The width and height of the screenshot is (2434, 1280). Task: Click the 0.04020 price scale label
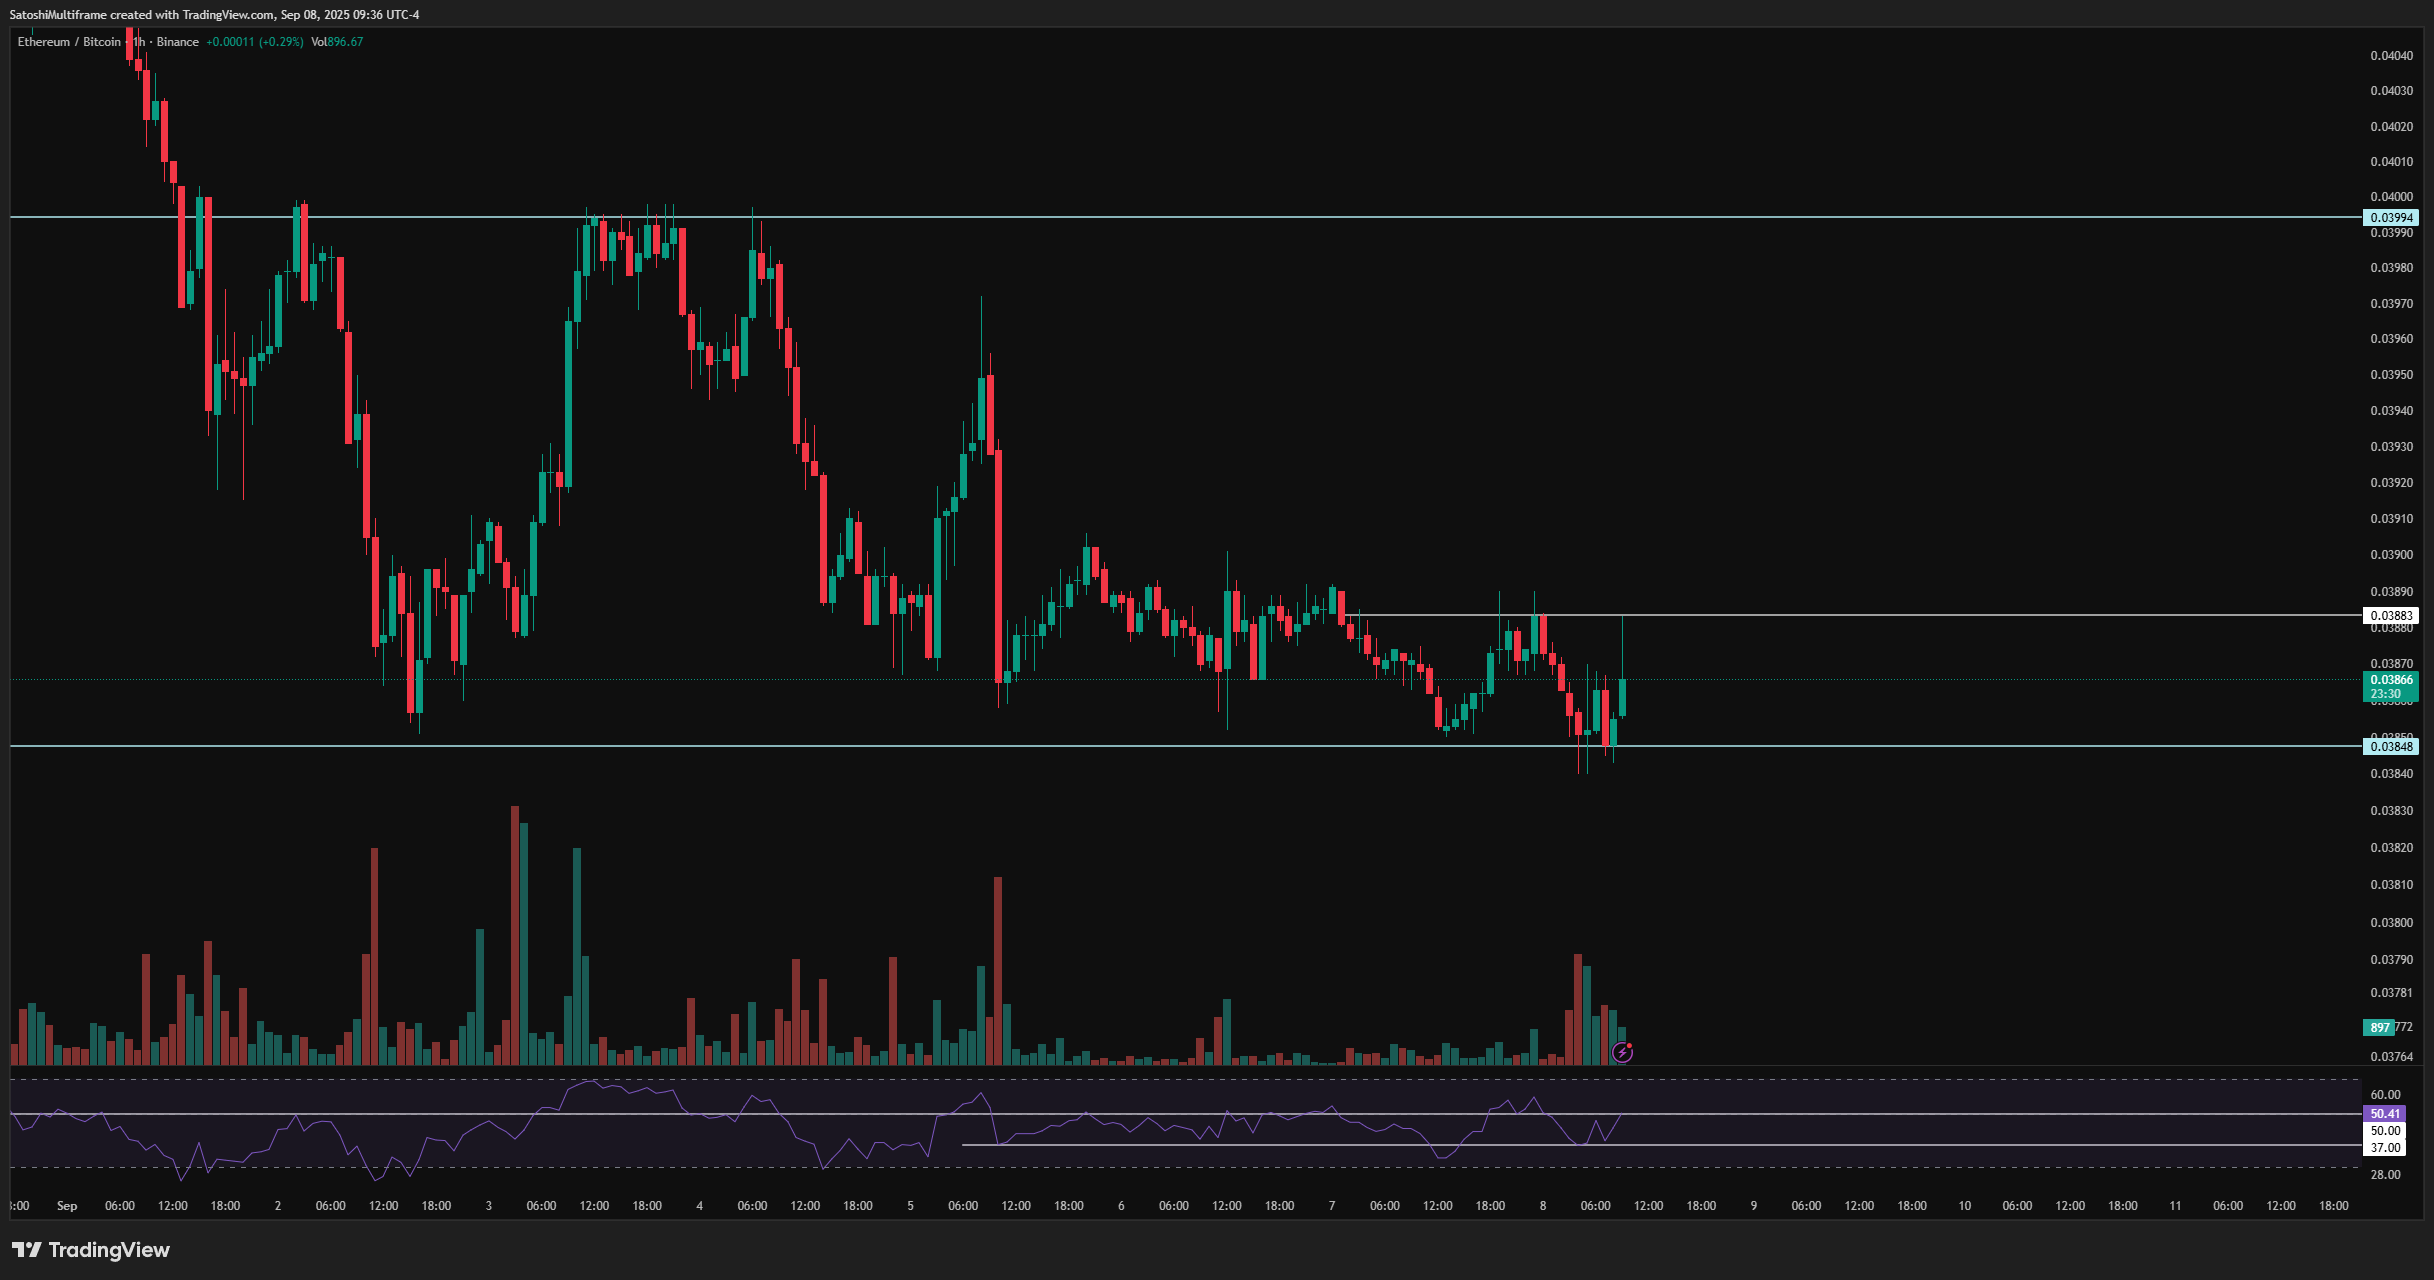(x=2391, y=127)
